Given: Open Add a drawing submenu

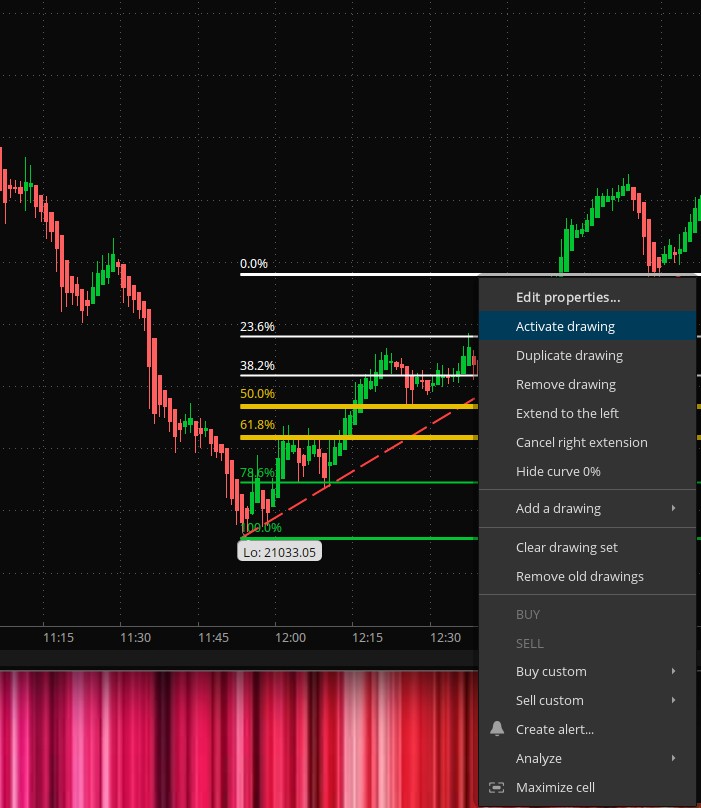Looking at the screenshot, I should pos(587,509).
